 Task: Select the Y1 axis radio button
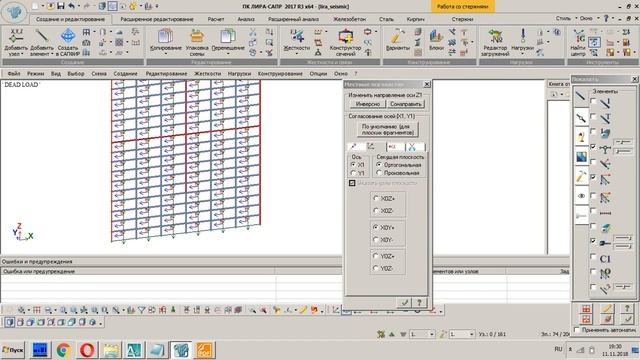click(353, 173)
